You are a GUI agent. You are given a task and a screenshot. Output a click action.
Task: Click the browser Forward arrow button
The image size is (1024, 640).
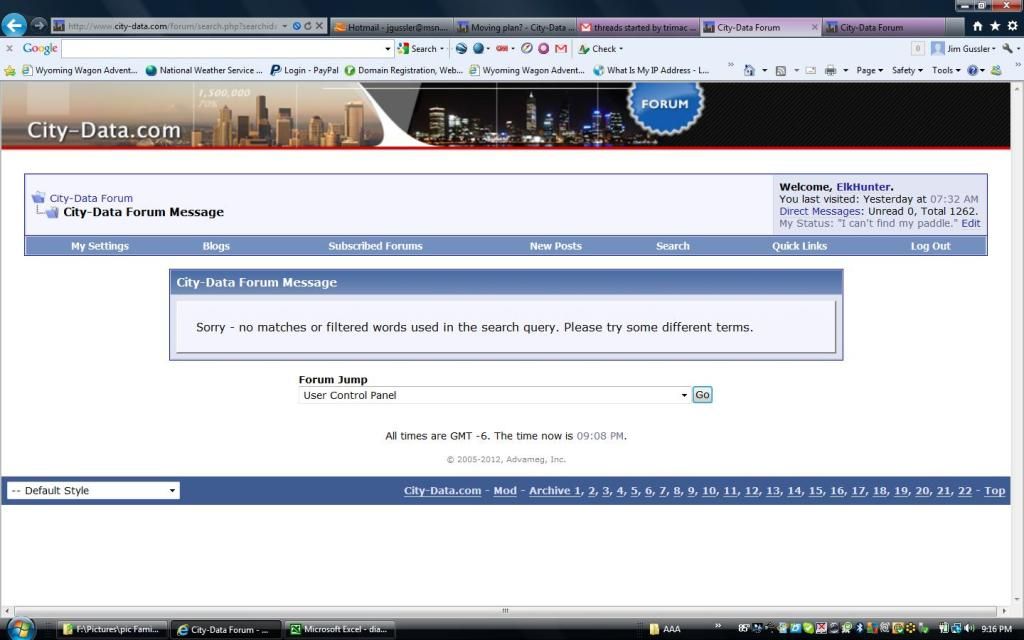click(x=39, y=25)
